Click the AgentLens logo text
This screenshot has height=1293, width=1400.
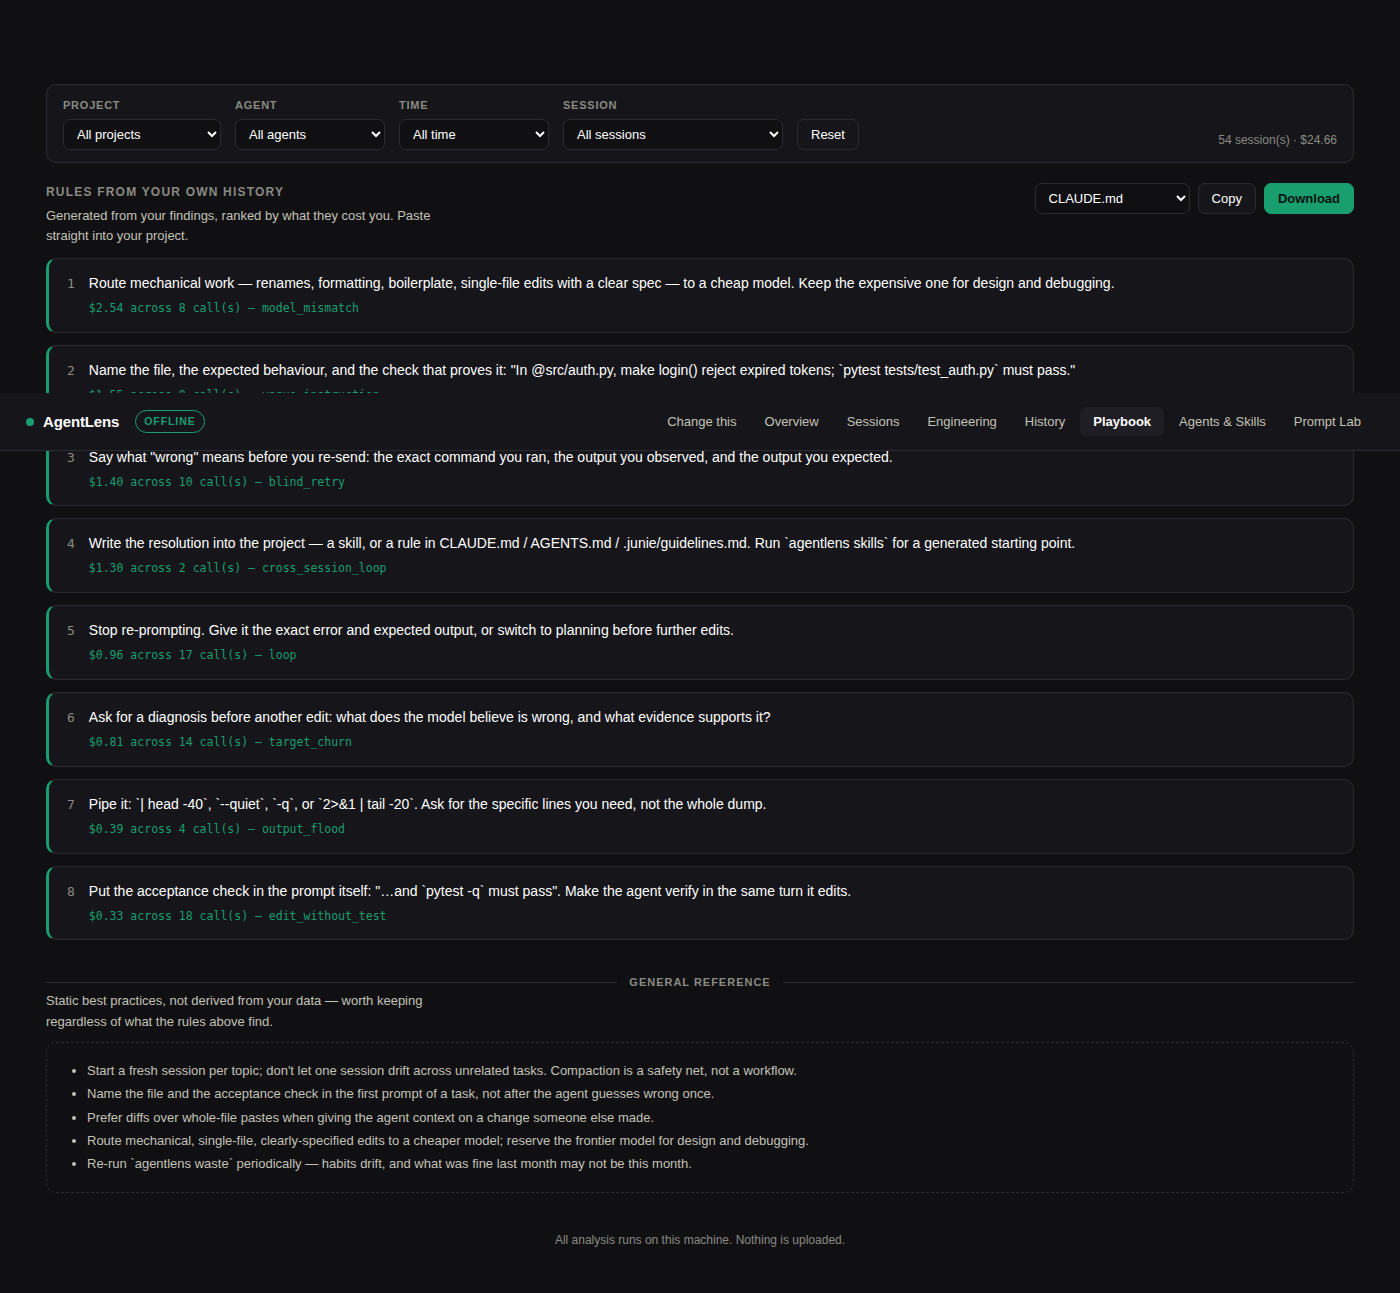[81, 422]
